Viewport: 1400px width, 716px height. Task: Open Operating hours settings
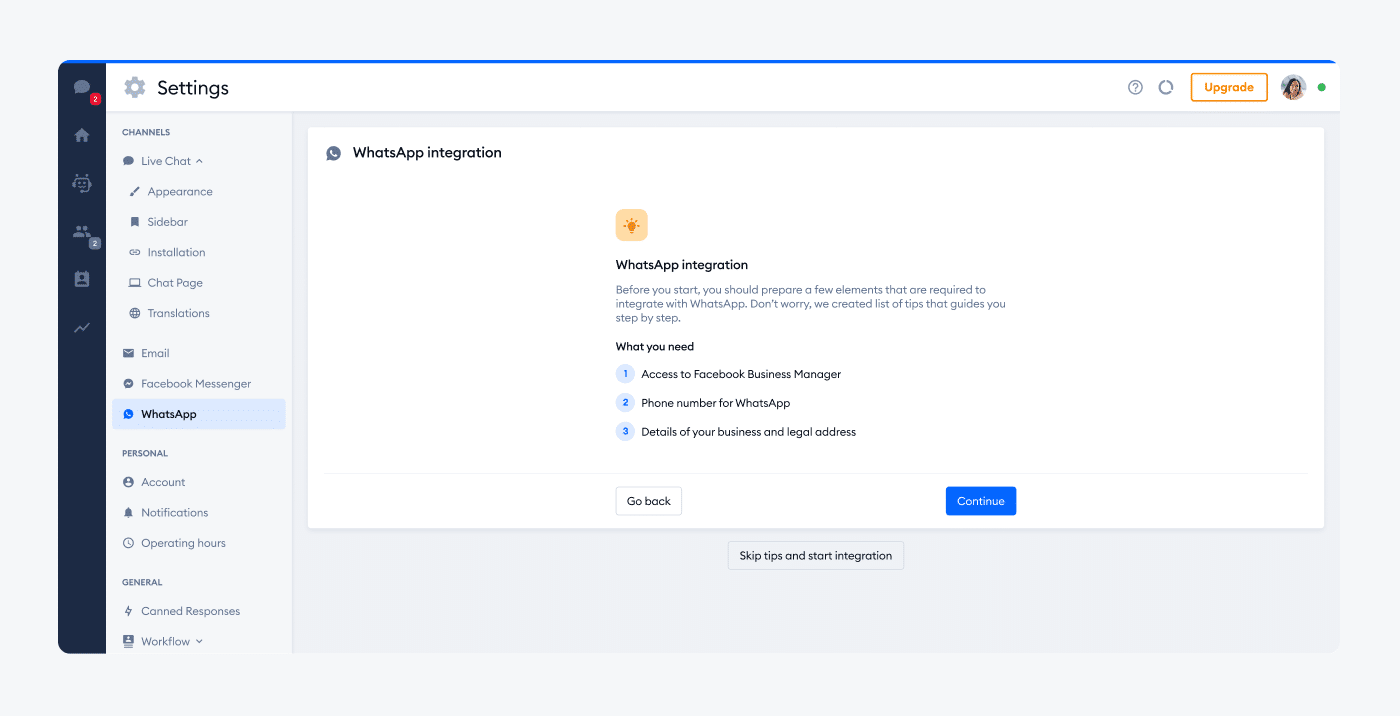(183, 543)
